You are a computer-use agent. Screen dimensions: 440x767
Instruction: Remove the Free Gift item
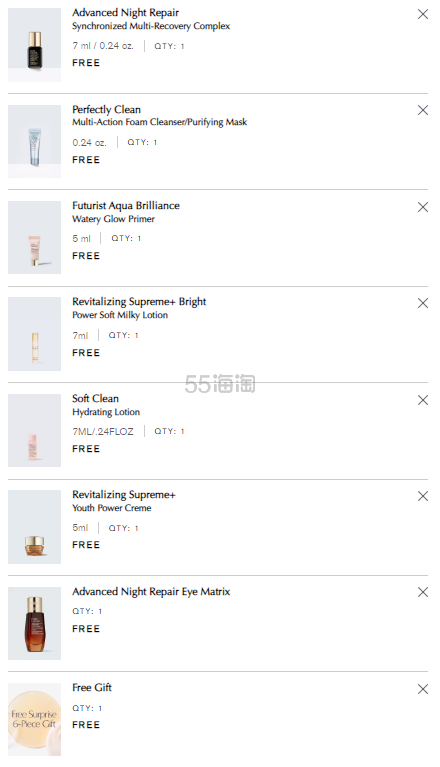(x=423, y=689)
